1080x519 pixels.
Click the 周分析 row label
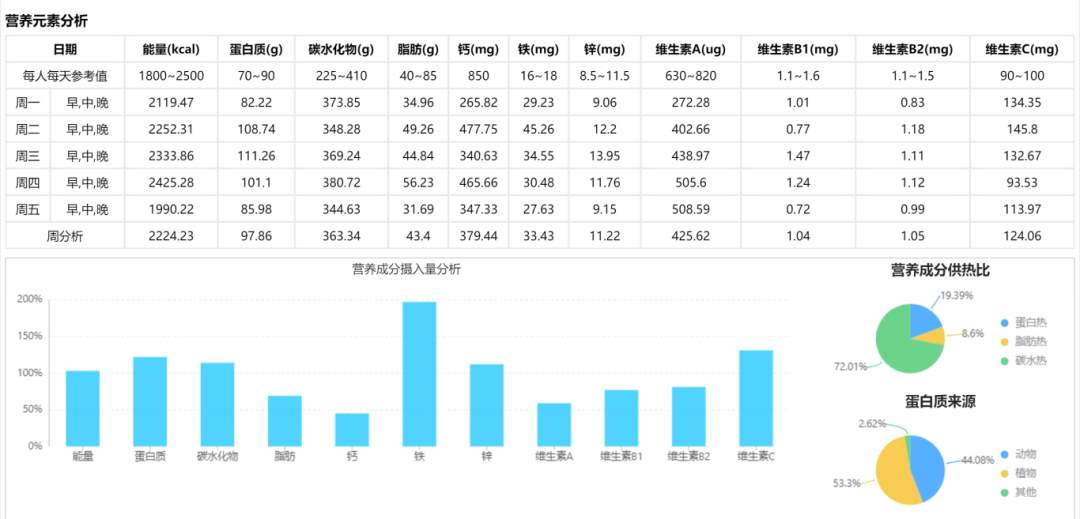pyautogui.click(x=65, y=236)
